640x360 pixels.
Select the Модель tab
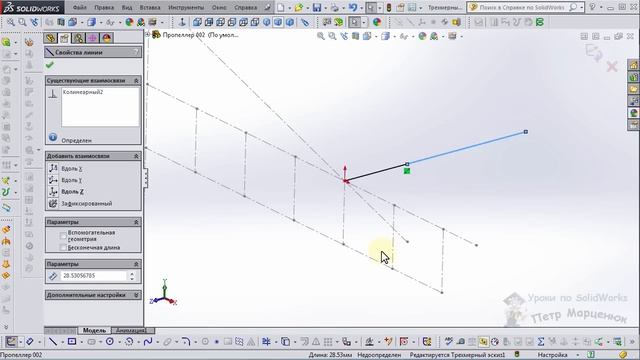pos(94,330)
